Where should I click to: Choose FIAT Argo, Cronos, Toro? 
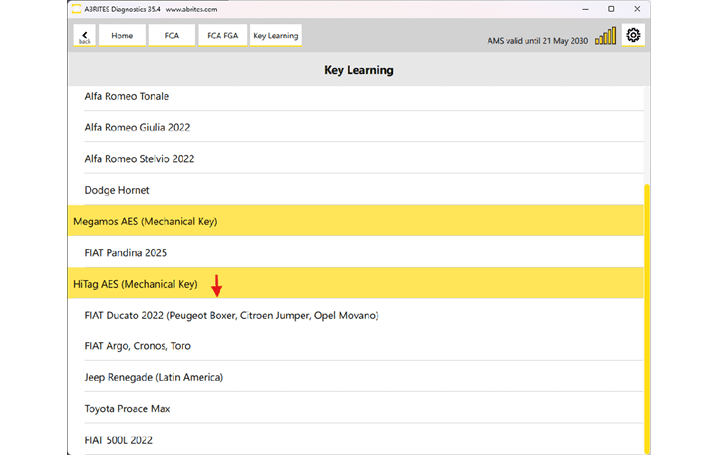(137, 346)
